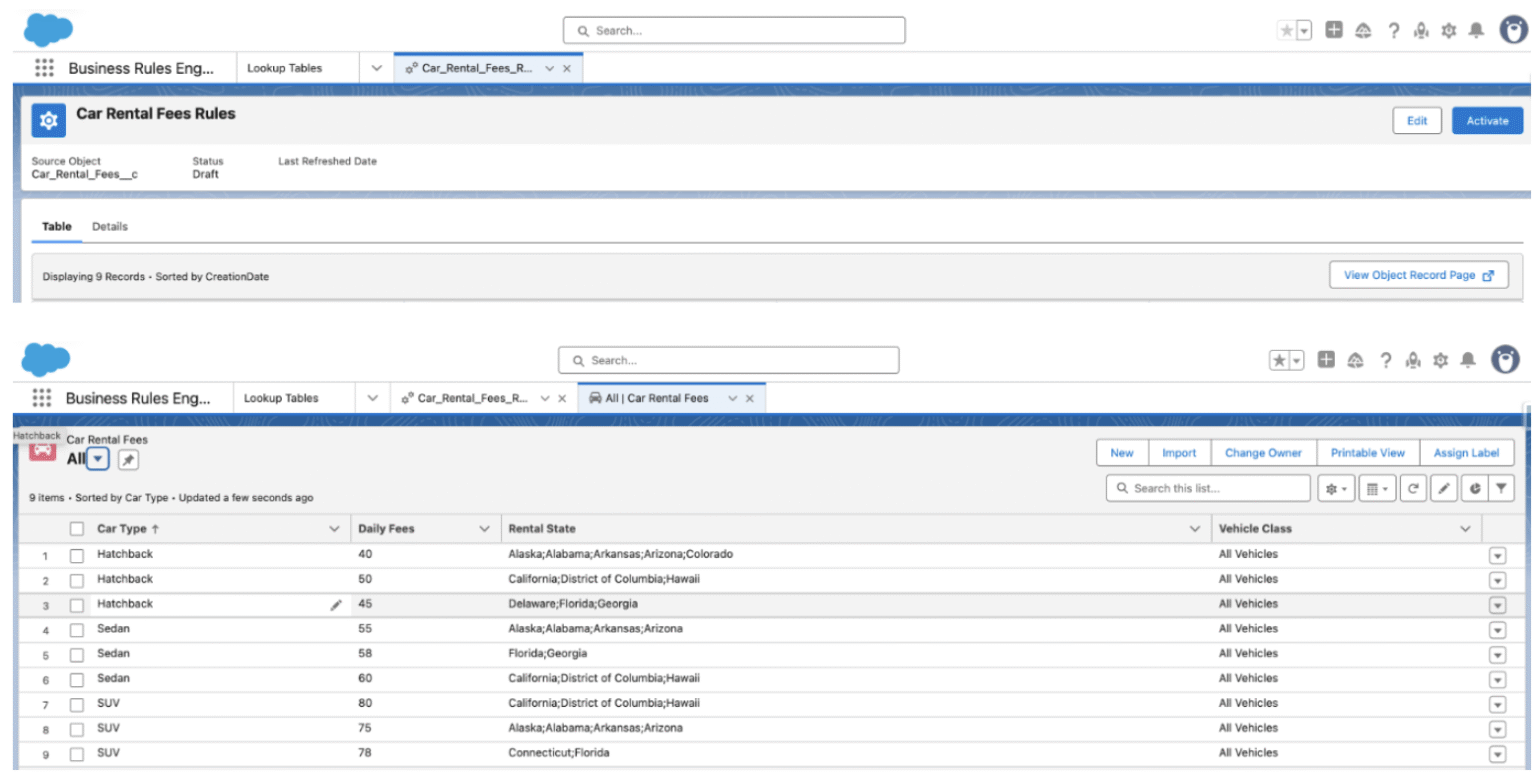Switch to the Details tab

[110, 226]
